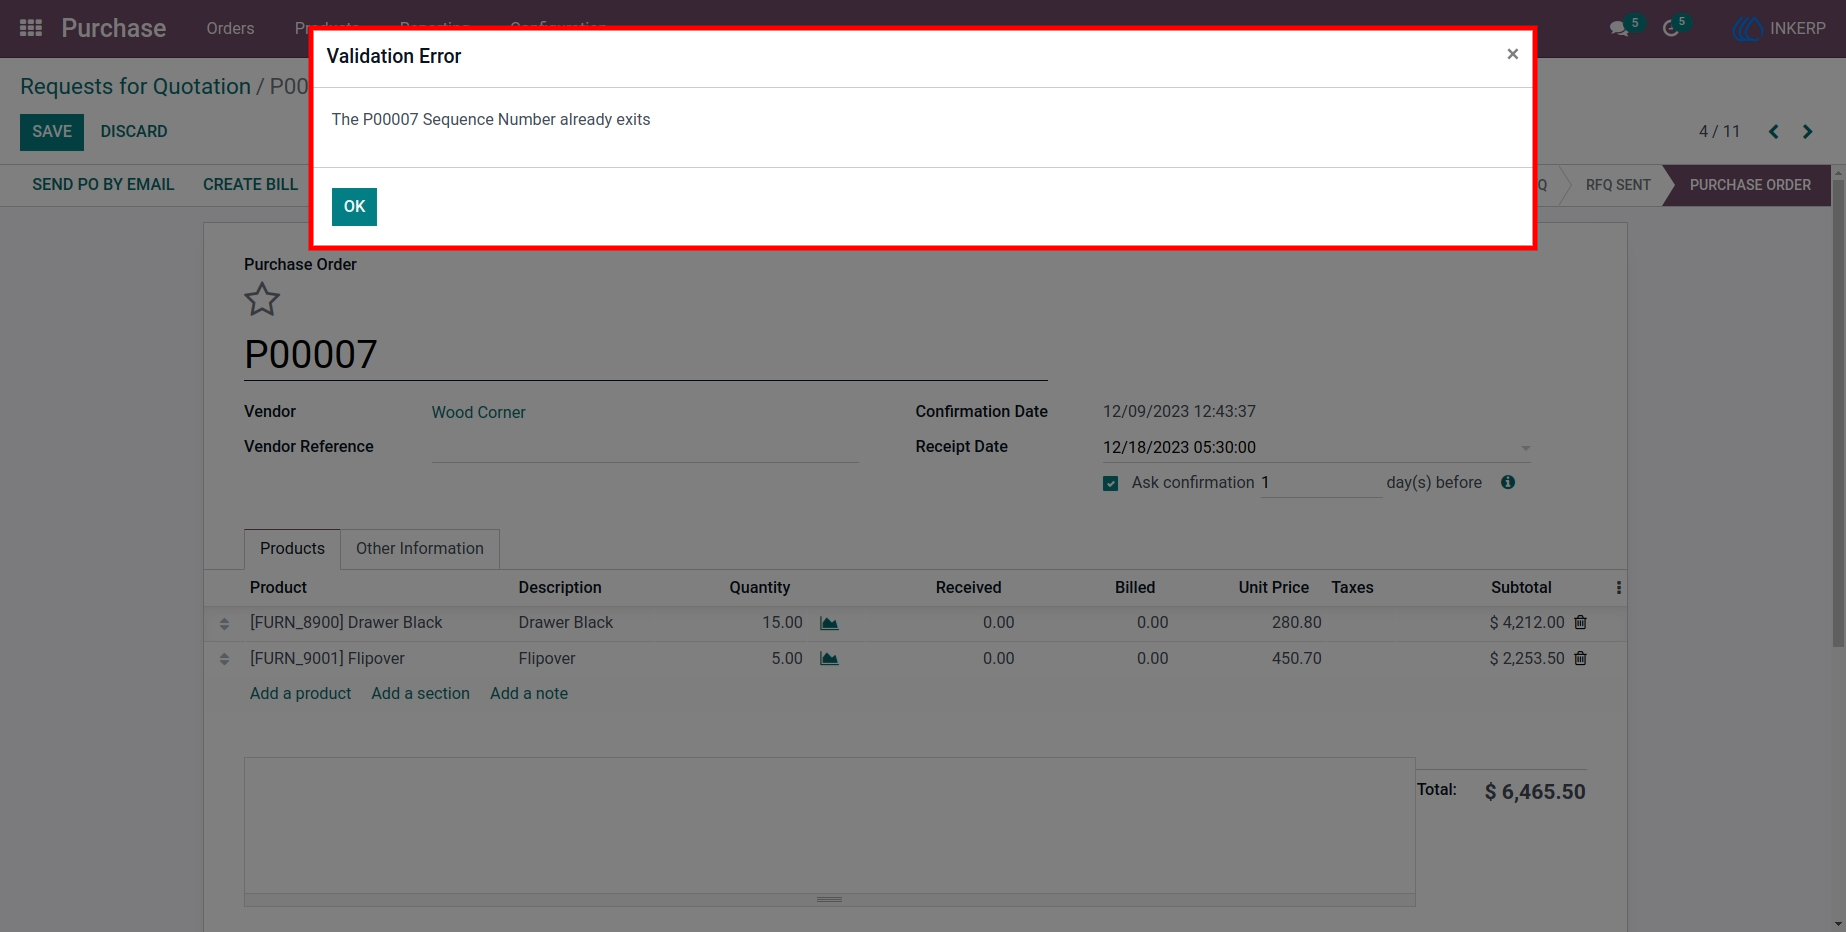Open the Orders menu

pyautogui.click(x=230, y=28)
